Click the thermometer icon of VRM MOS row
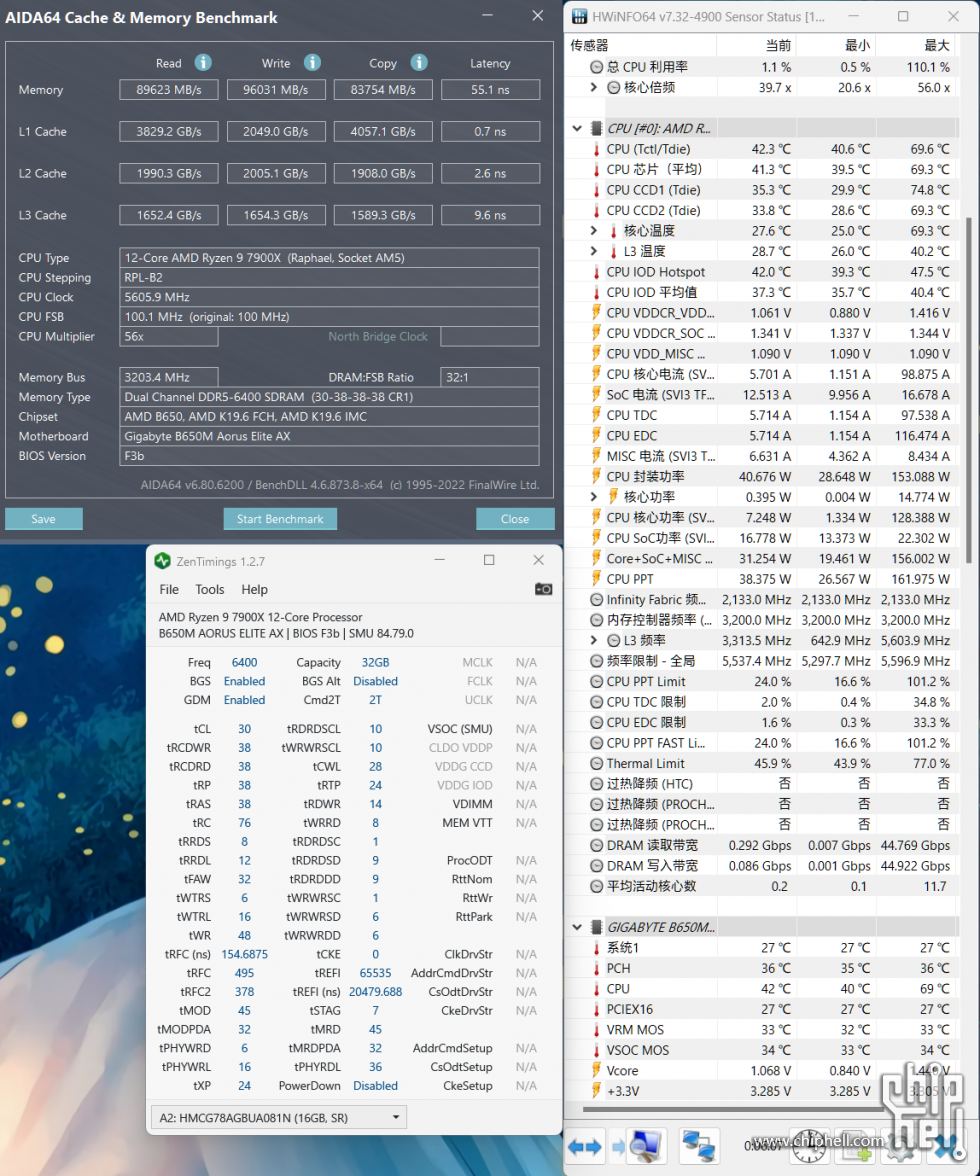This screenshot has height=1176, width=980. 597,1030
